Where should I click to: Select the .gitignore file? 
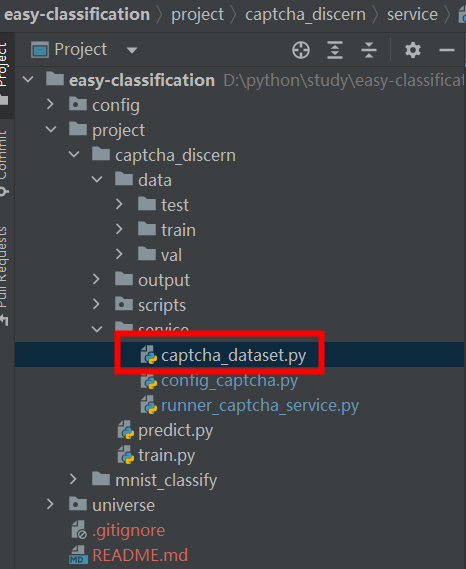coord(128,531)
